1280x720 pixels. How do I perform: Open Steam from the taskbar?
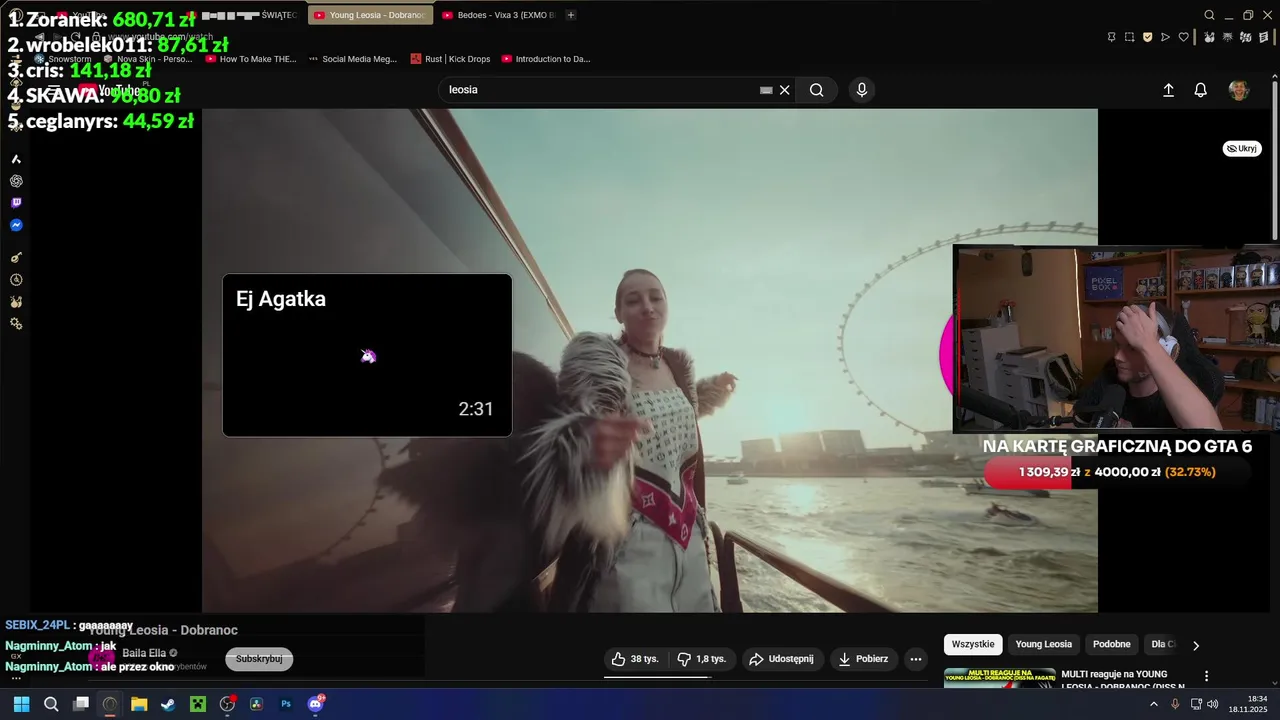(x=168, y=704)
